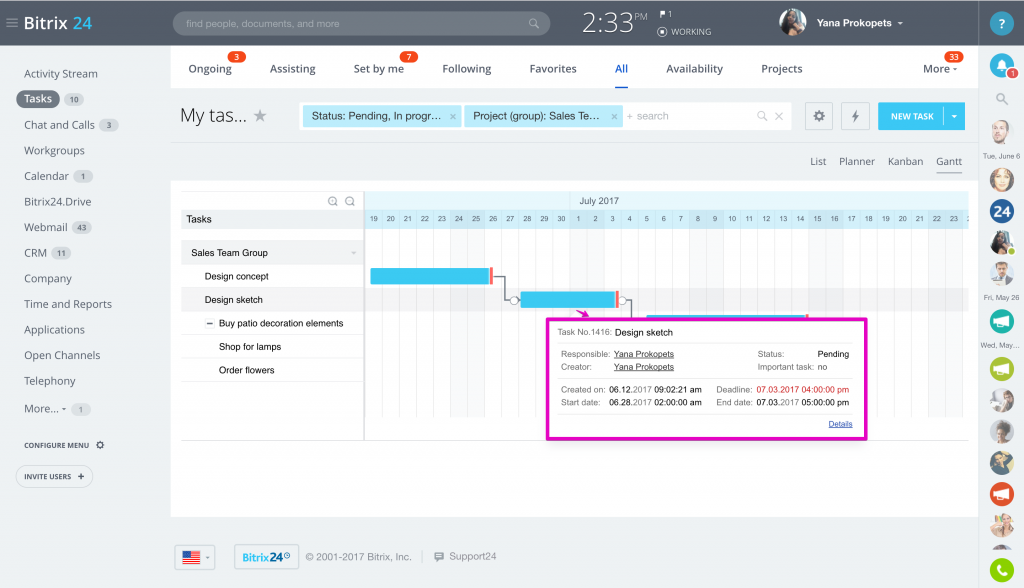
Task: Open the teal megaphone chat icon
Action: pos(1001,321)
